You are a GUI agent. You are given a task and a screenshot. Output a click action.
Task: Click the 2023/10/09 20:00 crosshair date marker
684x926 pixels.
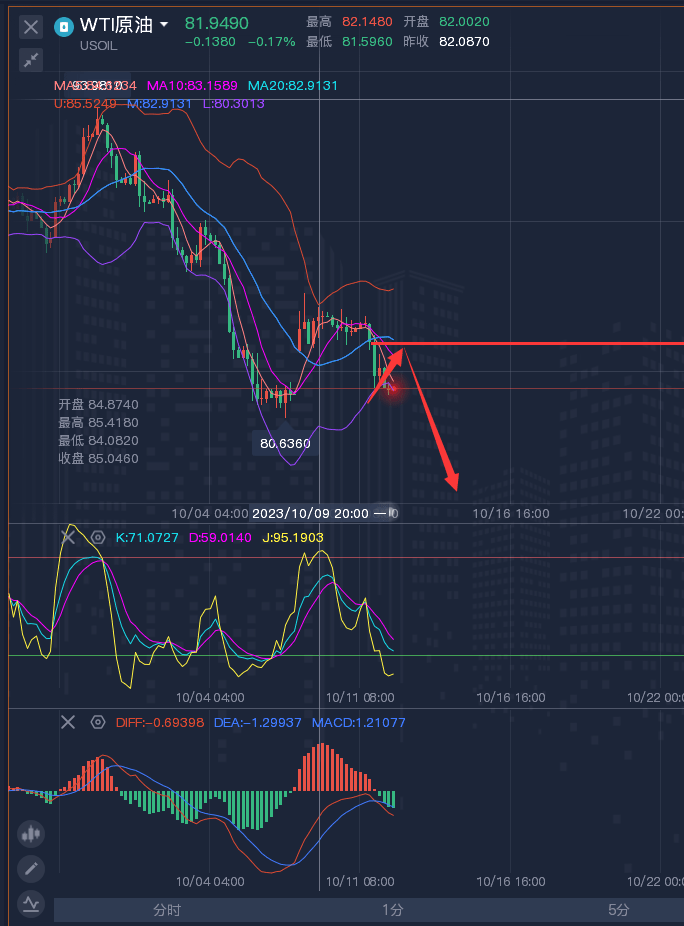click(x=311, y=512)
